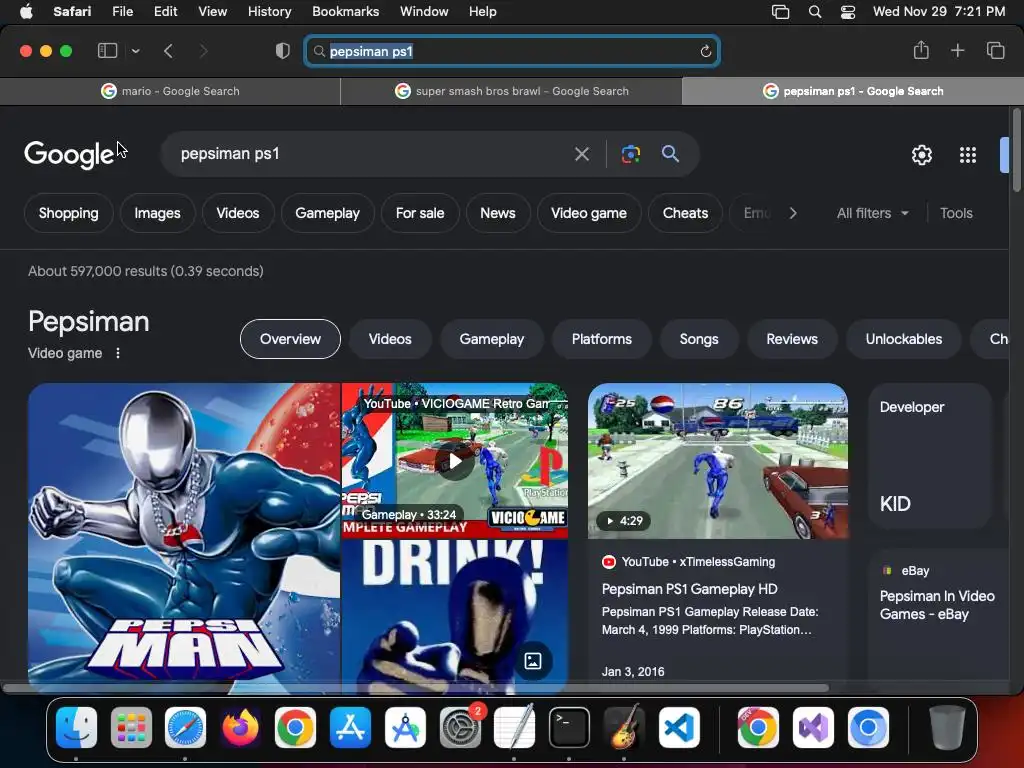Open Finder from the Dock

click(x=76, y=728)
